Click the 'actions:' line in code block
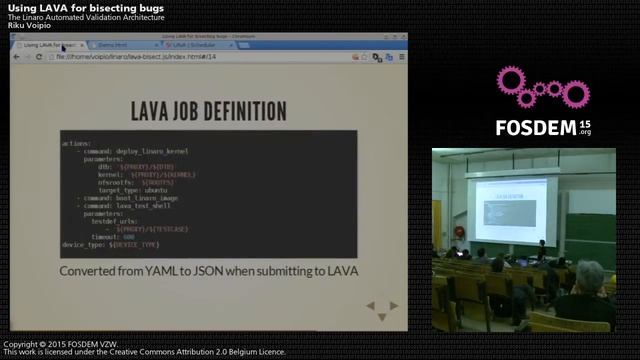640x360 pixels. coord(77,143)
